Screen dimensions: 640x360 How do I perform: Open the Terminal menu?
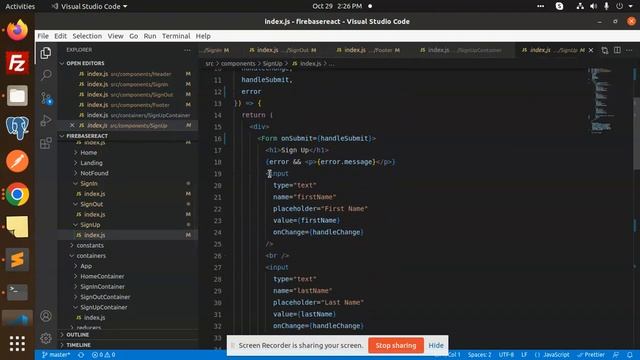click(176, 36)
